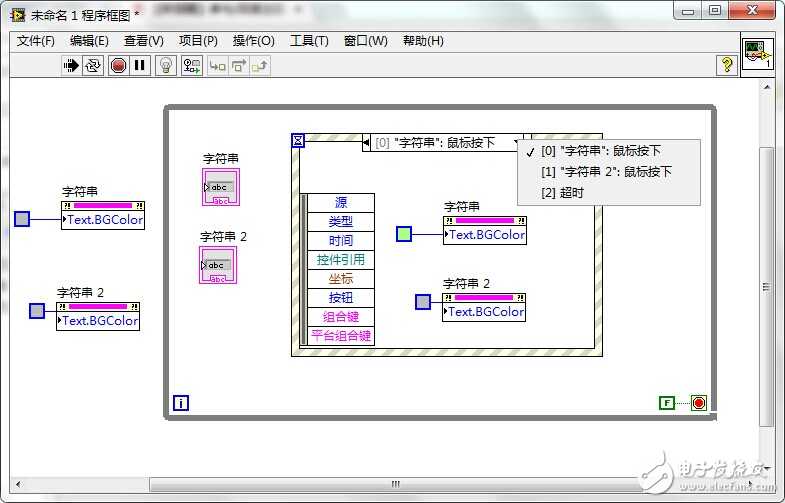The height and width of the screenshot is (503, 785).
Task: Open the 项目(P) menu
Action: (x=198, y=41)
